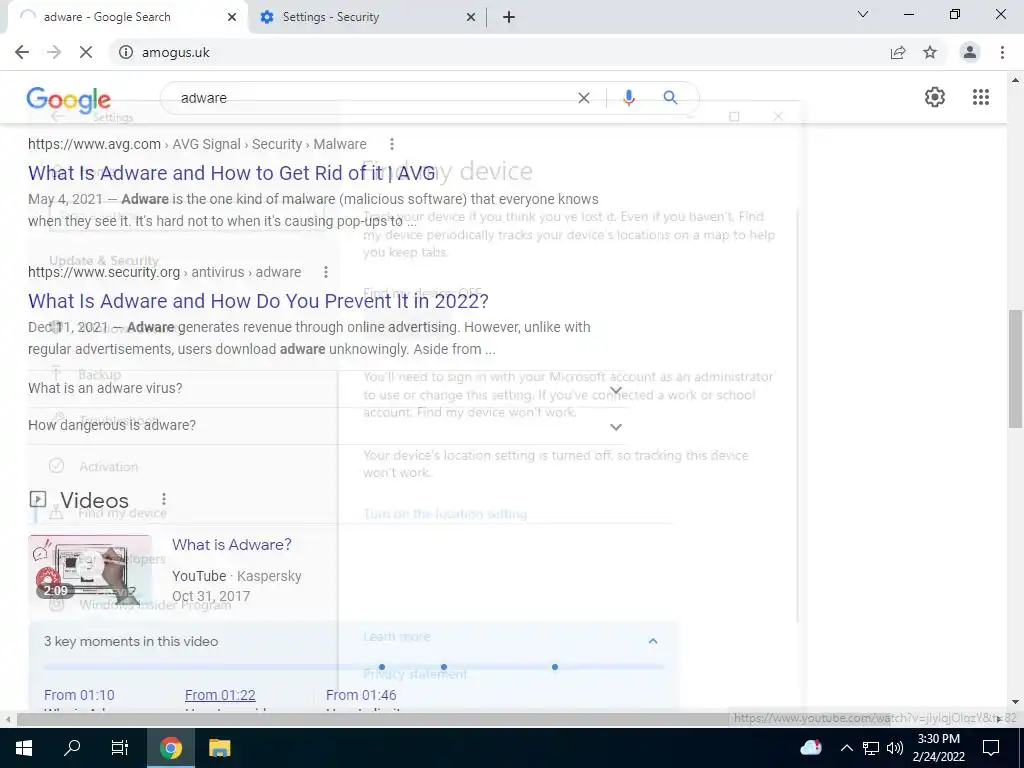The image size is (1024, 768).
Task: Jump to key moment From 01:22
Action: click(x=220, y=695)
